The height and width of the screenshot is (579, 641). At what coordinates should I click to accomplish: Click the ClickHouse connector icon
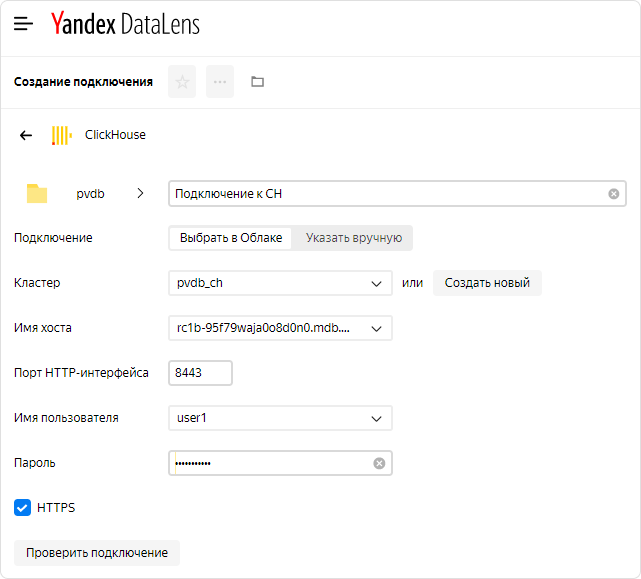[x=62, y=135]
